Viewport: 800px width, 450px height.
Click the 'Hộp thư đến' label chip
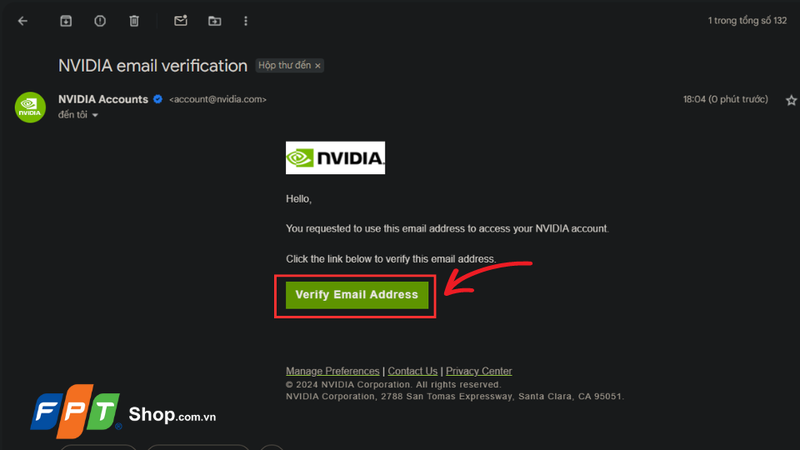coord(285,65)
